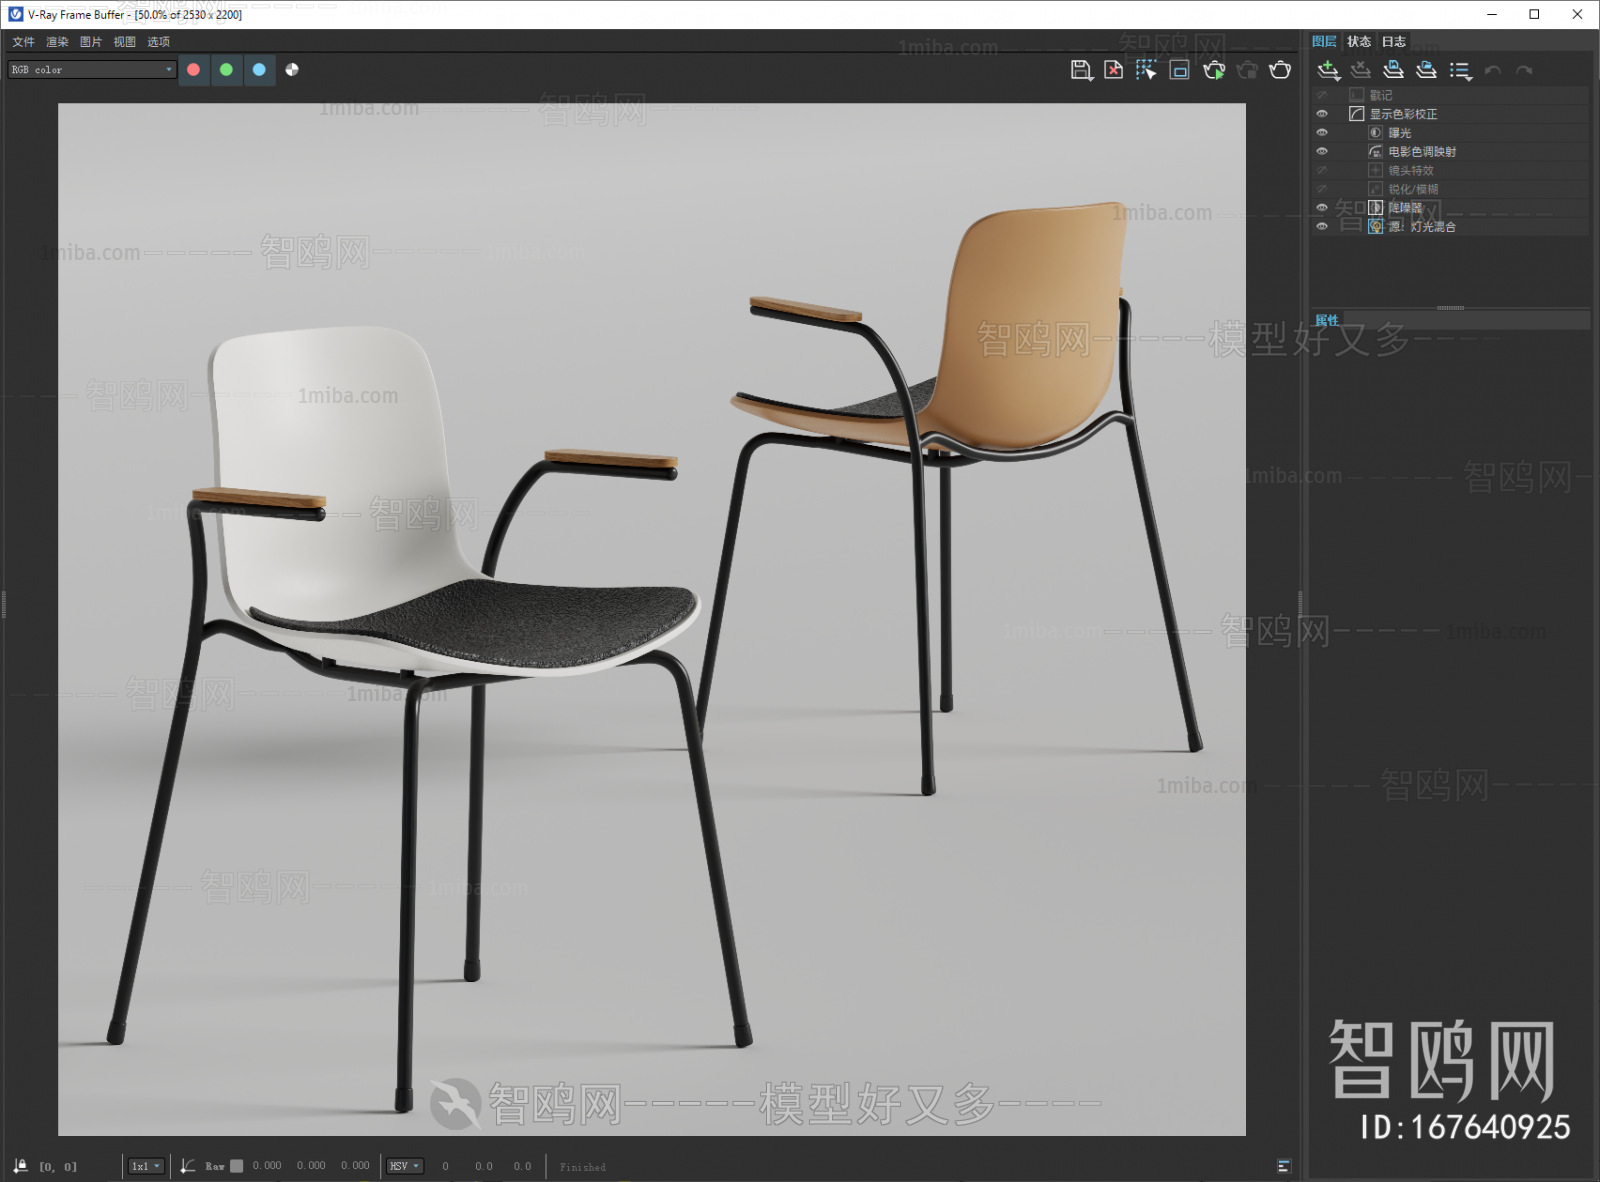Start interactive rendering with teapot play icon
The width and height of the screenshot is (1600, 1182).
pos(1214,70)
